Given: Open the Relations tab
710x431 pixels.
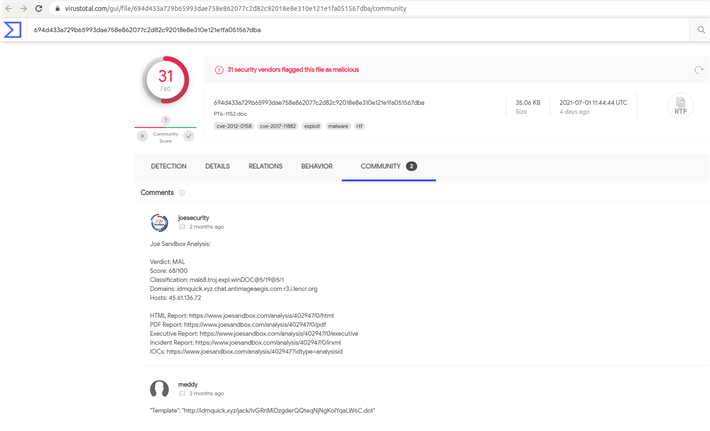Looking at the screenshot, I should (x=265, y=166).
